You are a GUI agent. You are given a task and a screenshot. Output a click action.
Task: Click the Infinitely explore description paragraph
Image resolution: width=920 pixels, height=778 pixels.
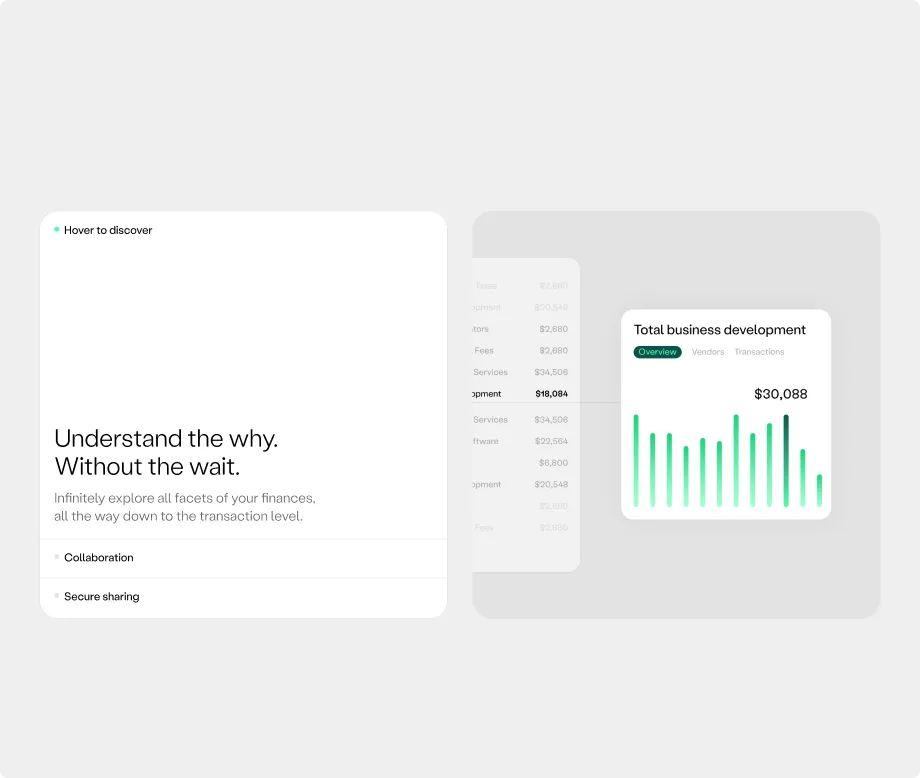184,507
